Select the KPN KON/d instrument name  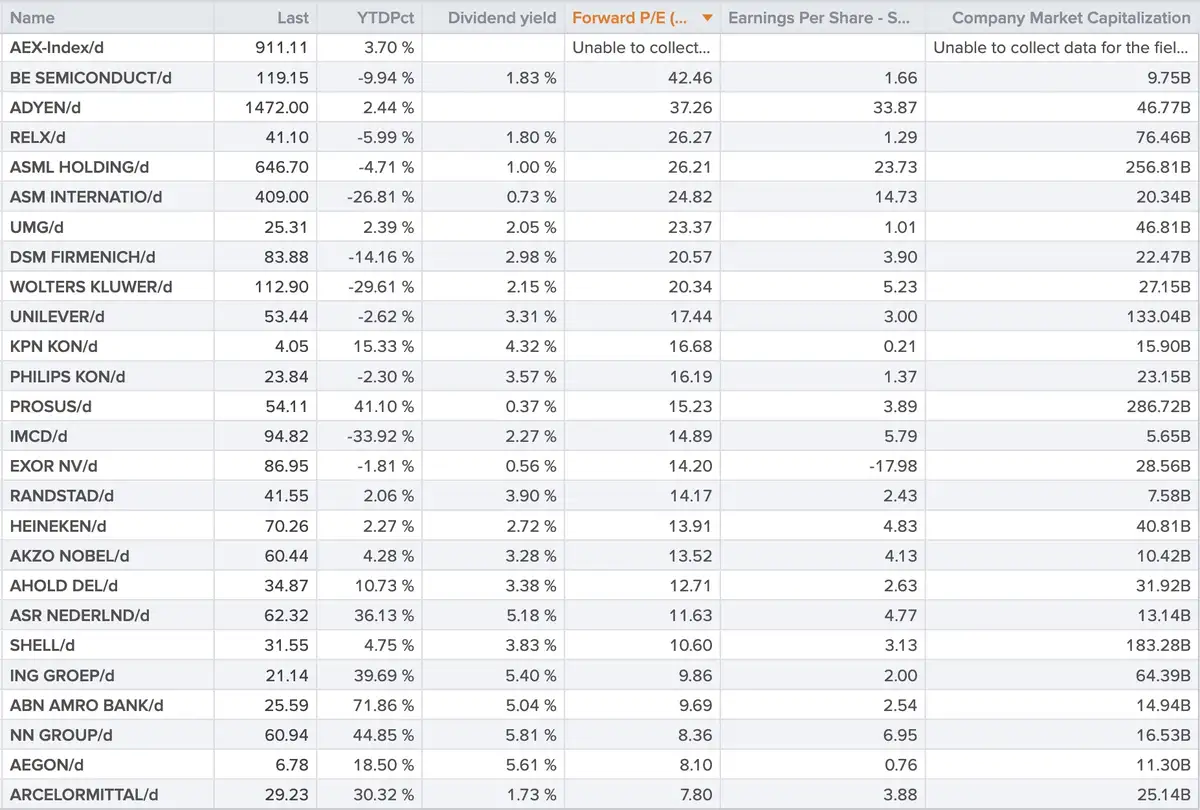point(53,347)
